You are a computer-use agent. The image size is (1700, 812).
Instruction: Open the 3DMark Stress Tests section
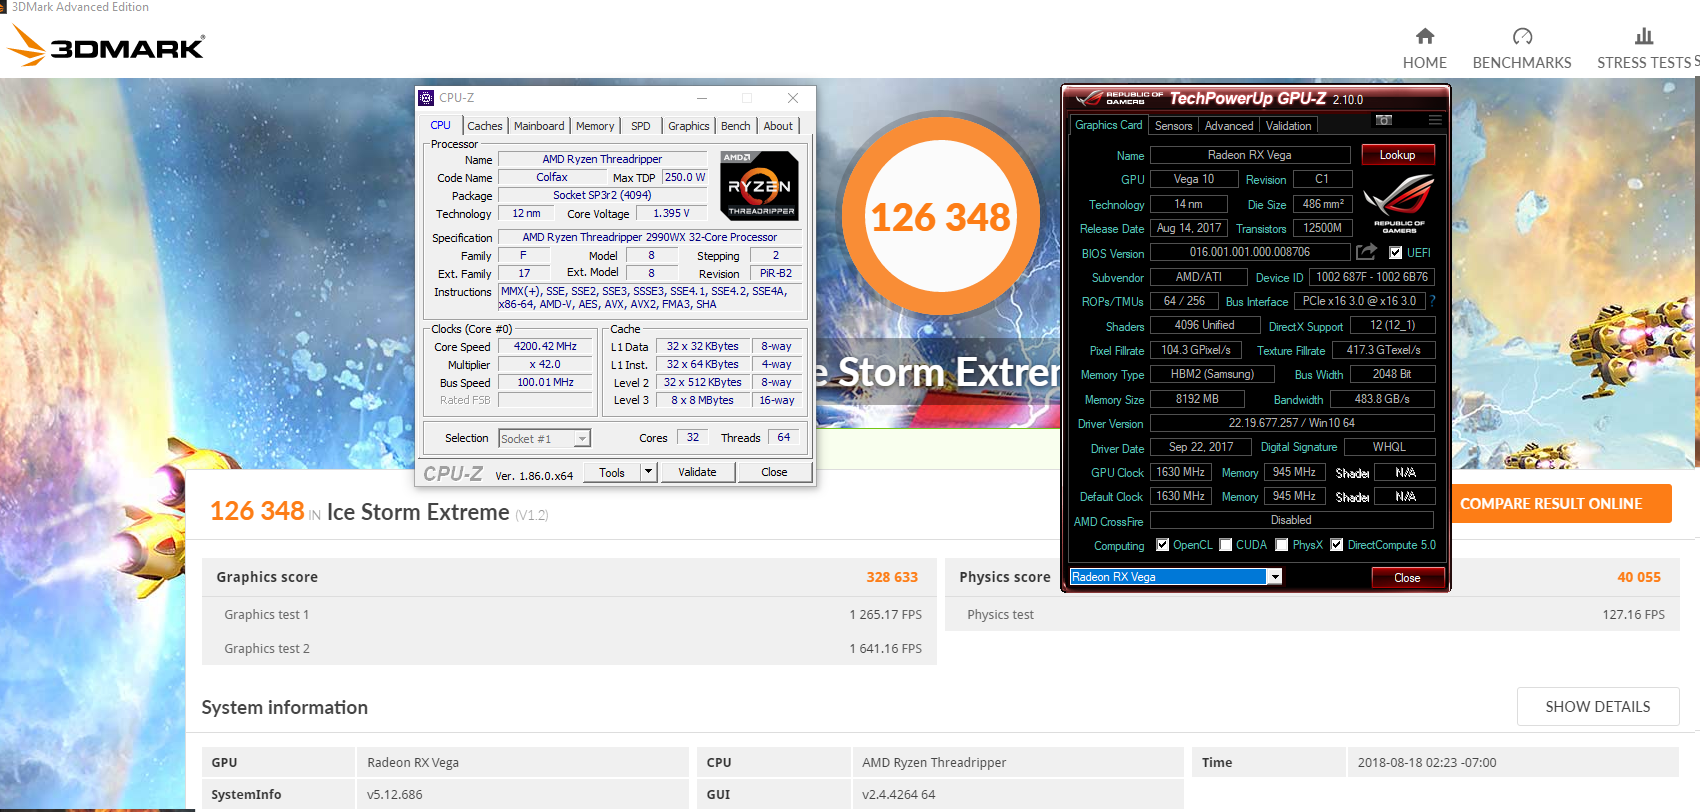point(1646,49)
